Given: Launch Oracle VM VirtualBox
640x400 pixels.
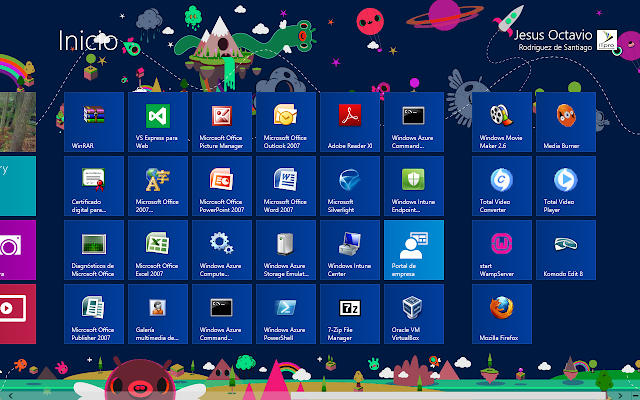Looking at the screenshot, I should pos(414,314).
